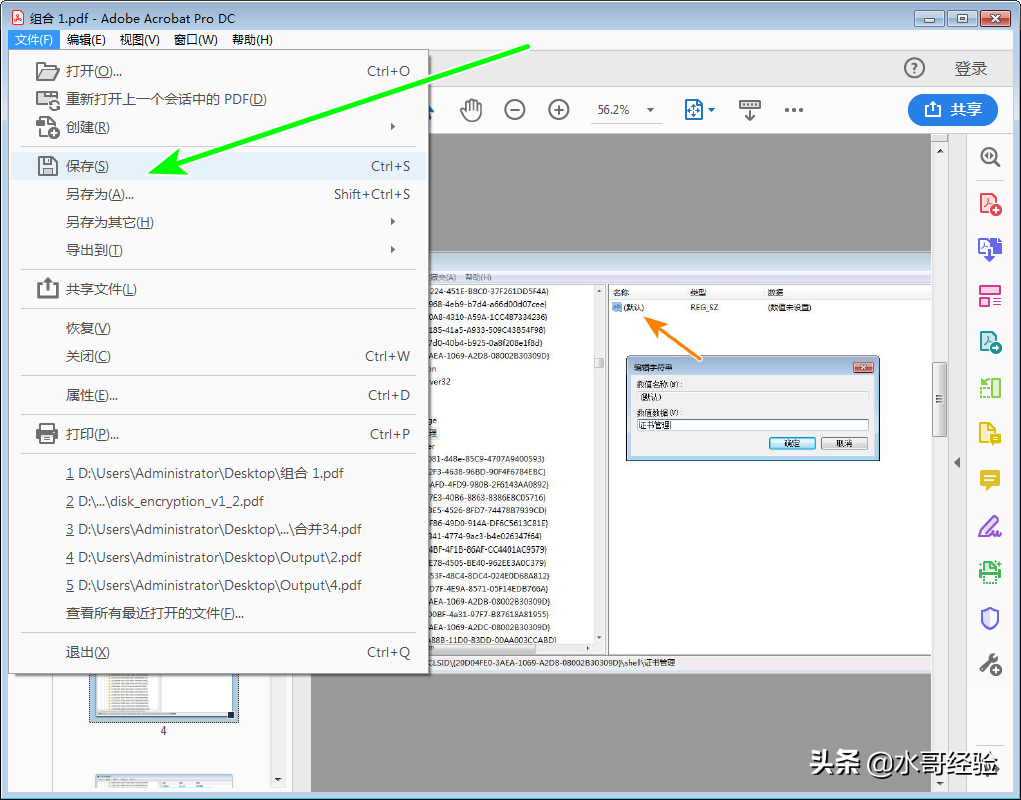Close the Acrobat Pro DC window
Viewport: 1021px width, 800px height.
996,19
